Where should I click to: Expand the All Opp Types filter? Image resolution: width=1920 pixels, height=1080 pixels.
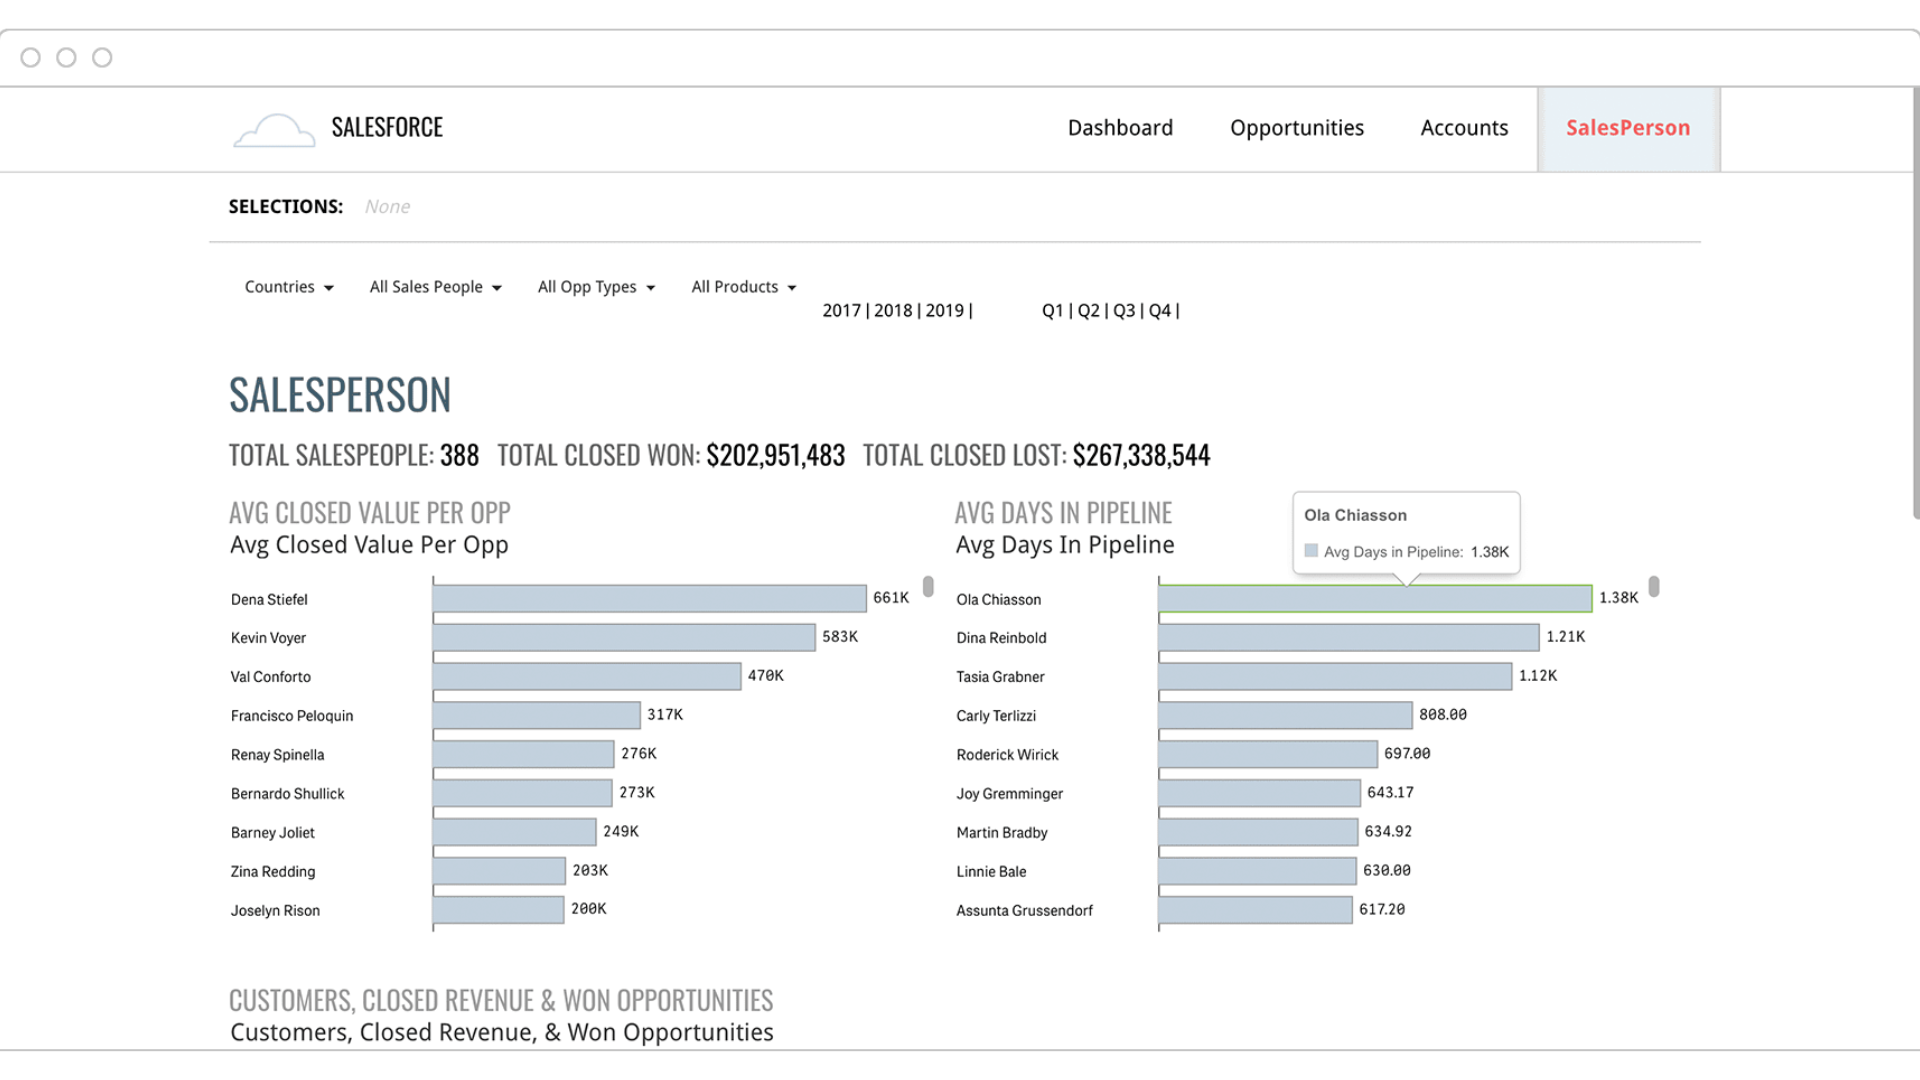click(x=596, y=287)
